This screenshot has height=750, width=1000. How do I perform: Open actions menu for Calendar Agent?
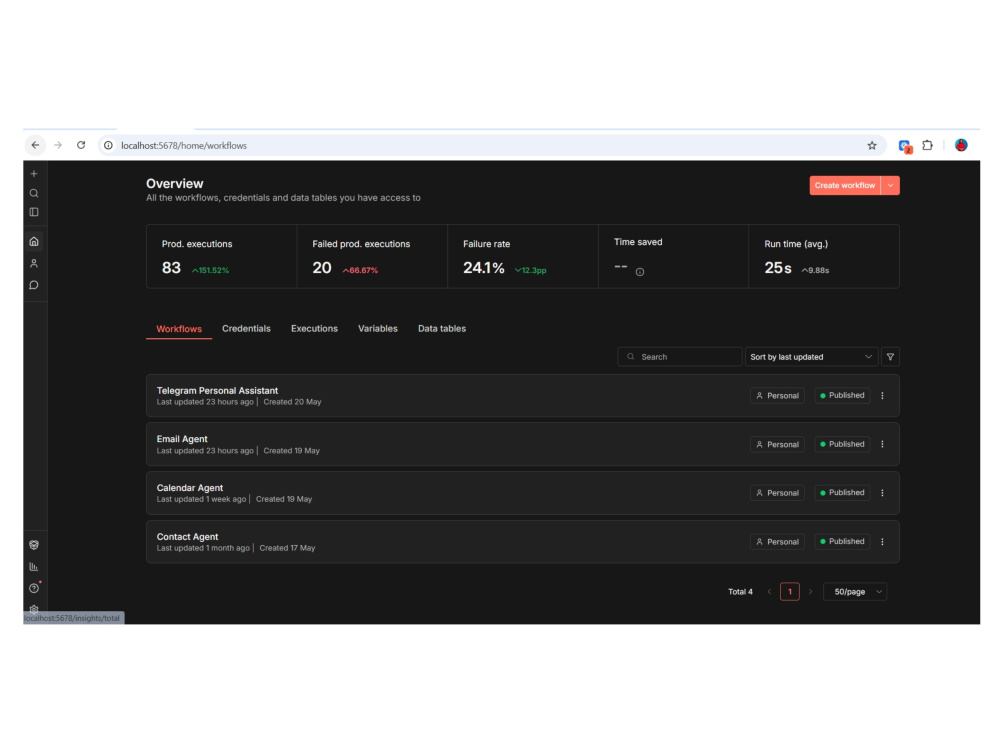pyautogui.click(x=883, y=493)
